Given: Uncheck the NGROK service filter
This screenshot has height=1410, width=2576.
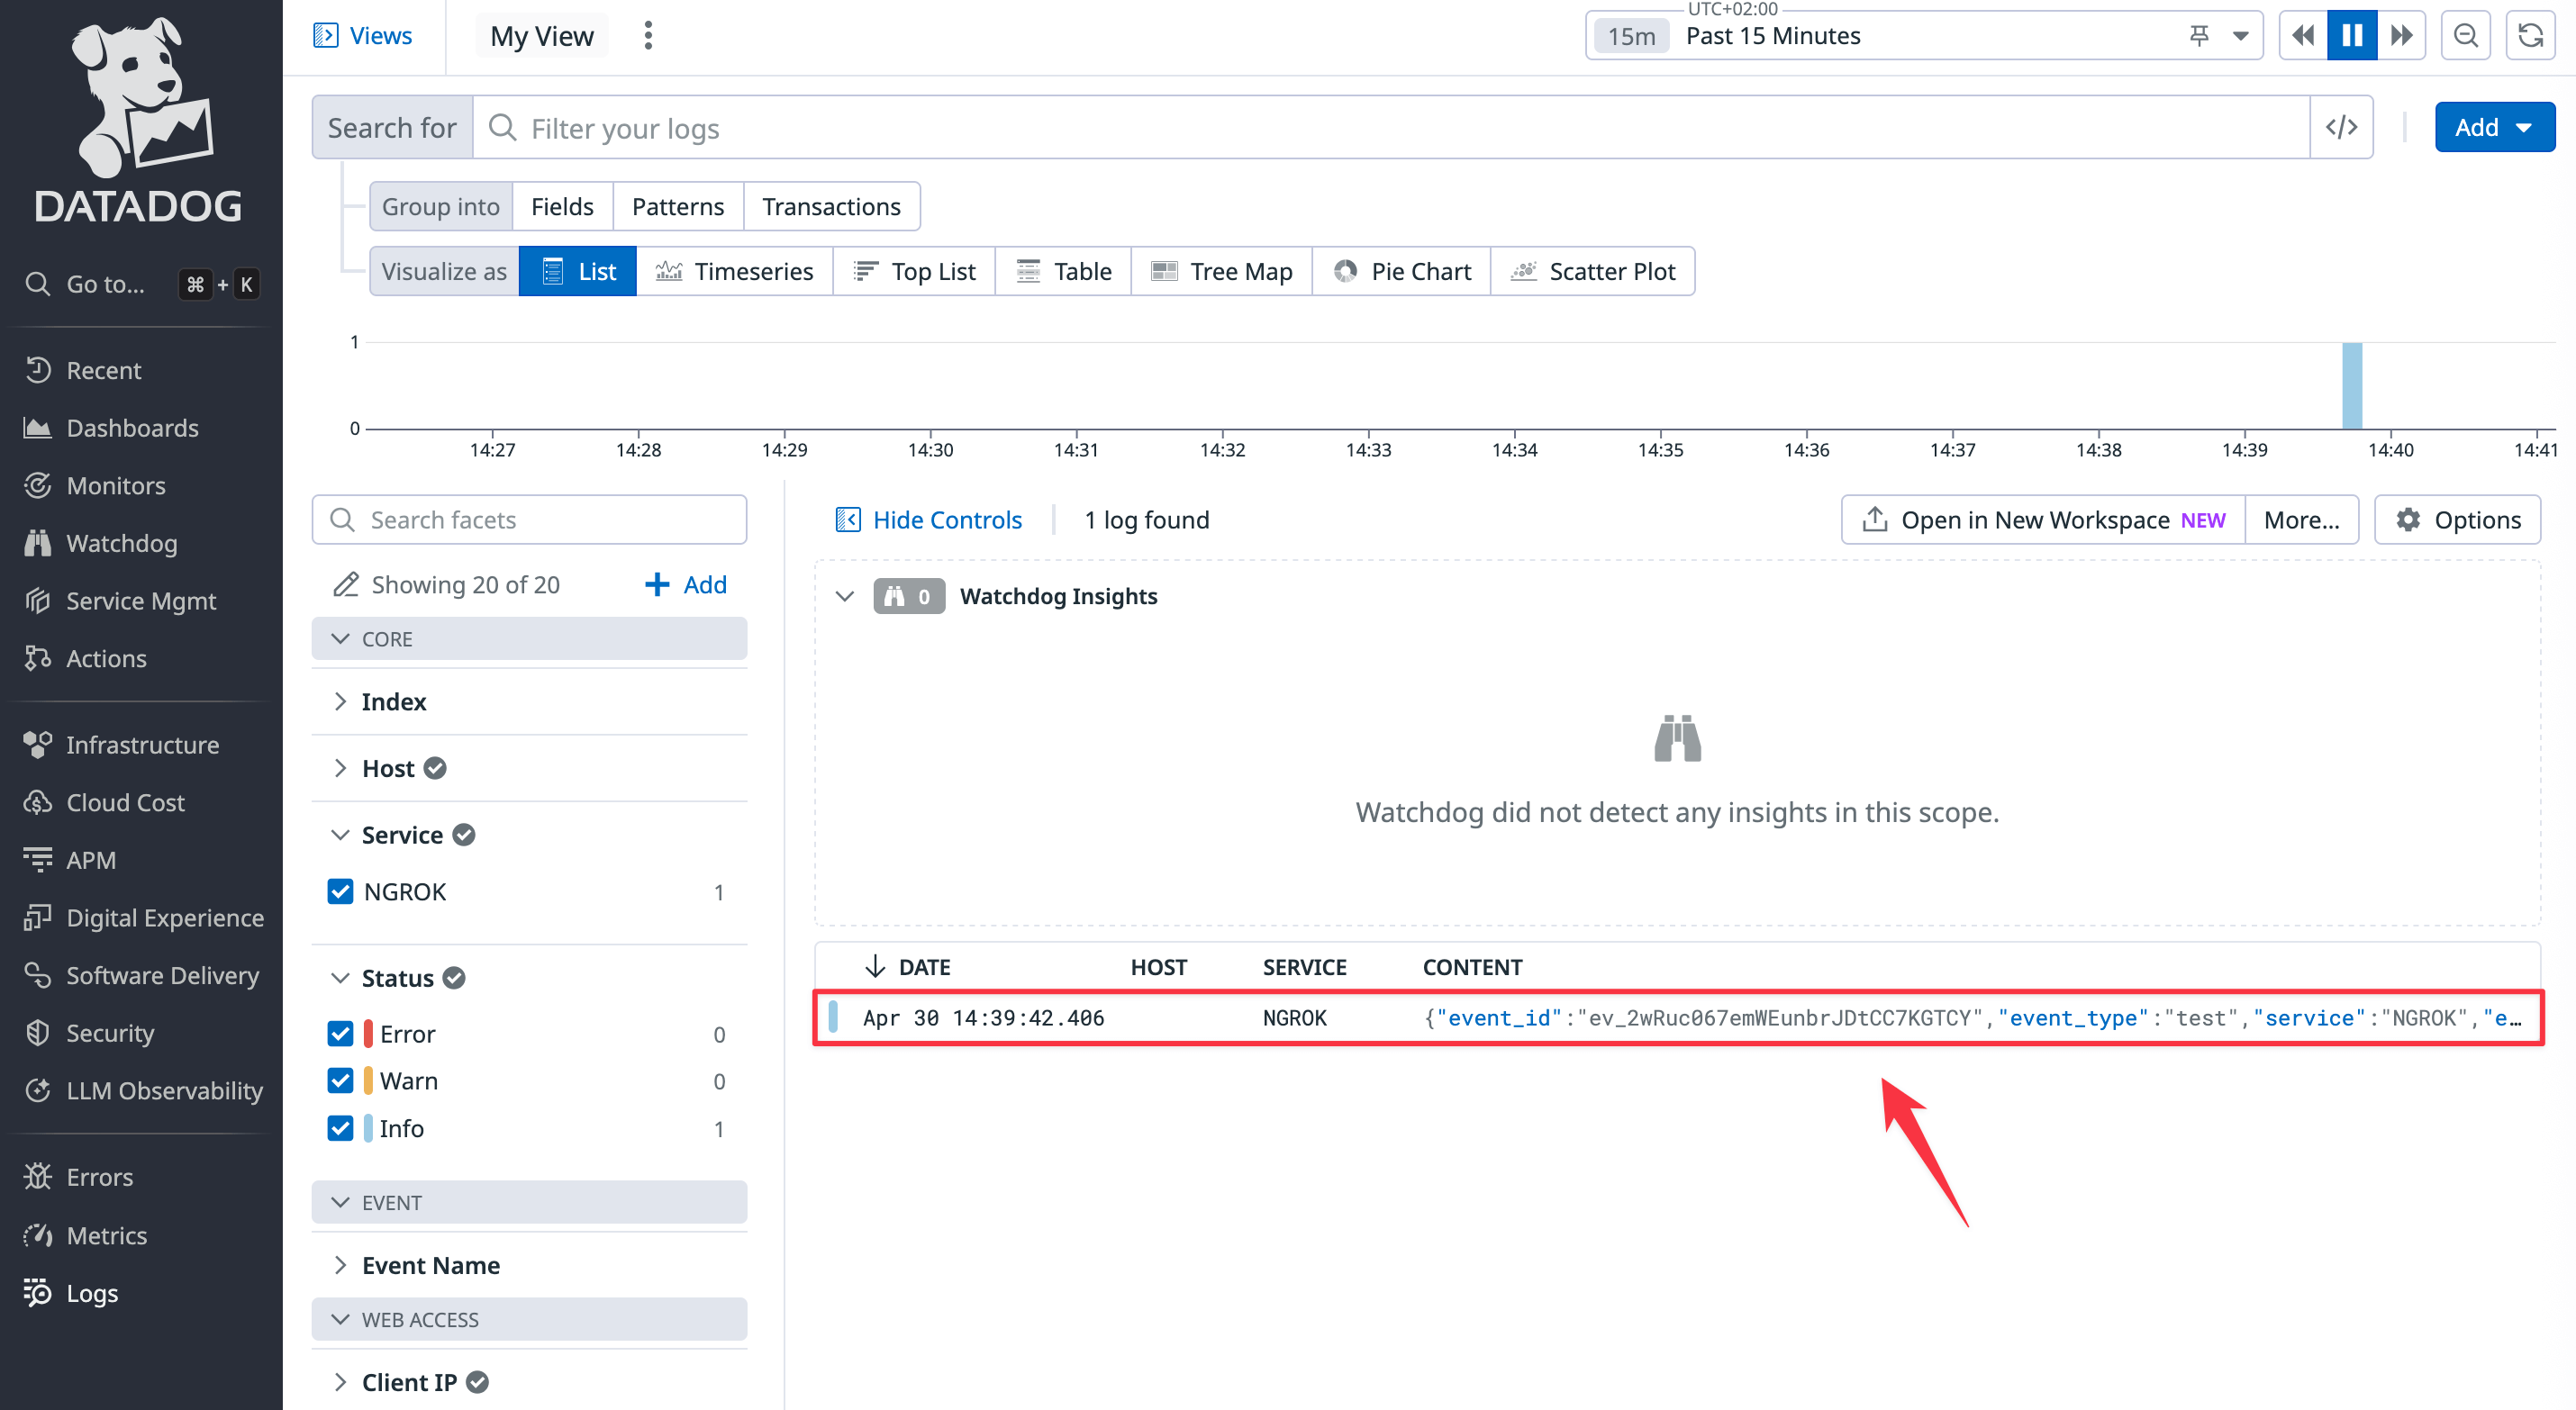Looking at the screenshot, I should pyautogui.click(x=341, y=891).
